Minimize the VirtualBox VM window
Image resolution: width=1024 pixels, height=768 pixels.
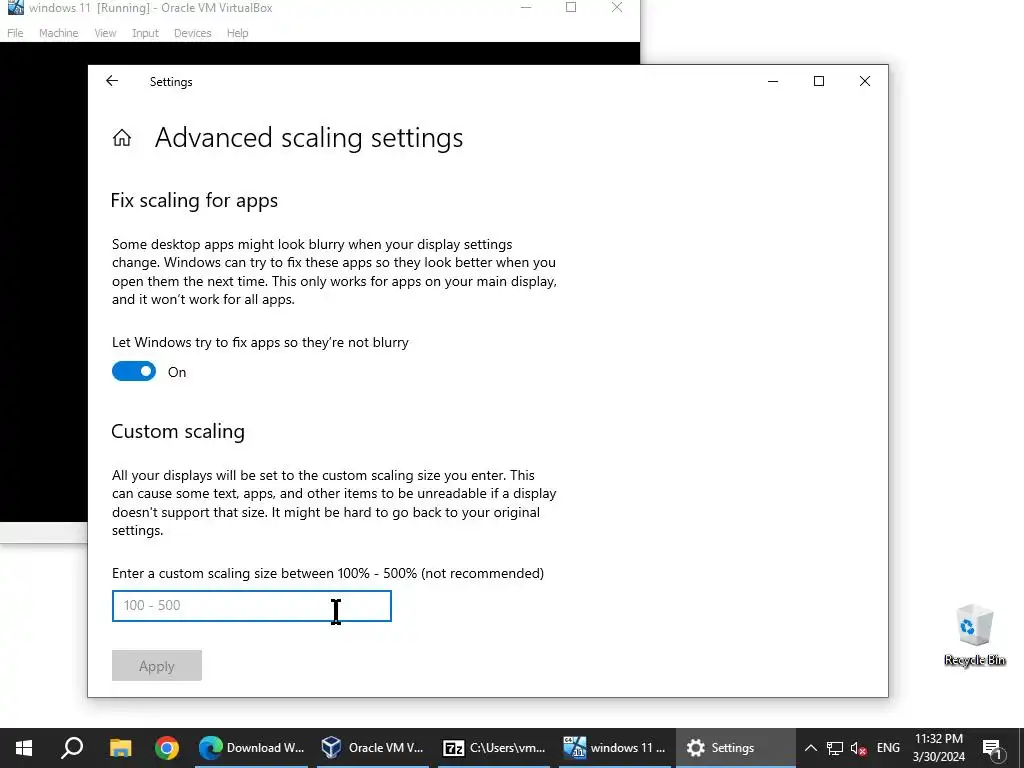pos(526,8)
